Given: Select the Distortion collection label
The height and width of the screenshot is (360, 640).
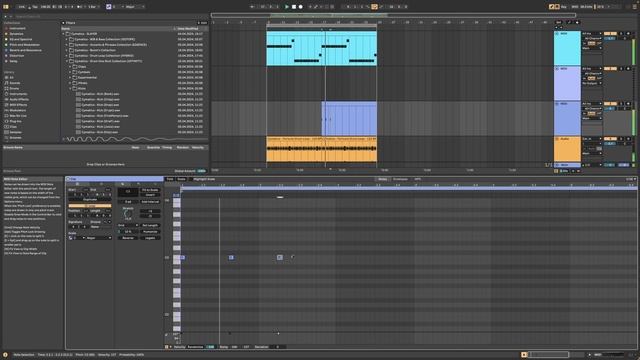Looking at the screenshot, I should (17, 56).
